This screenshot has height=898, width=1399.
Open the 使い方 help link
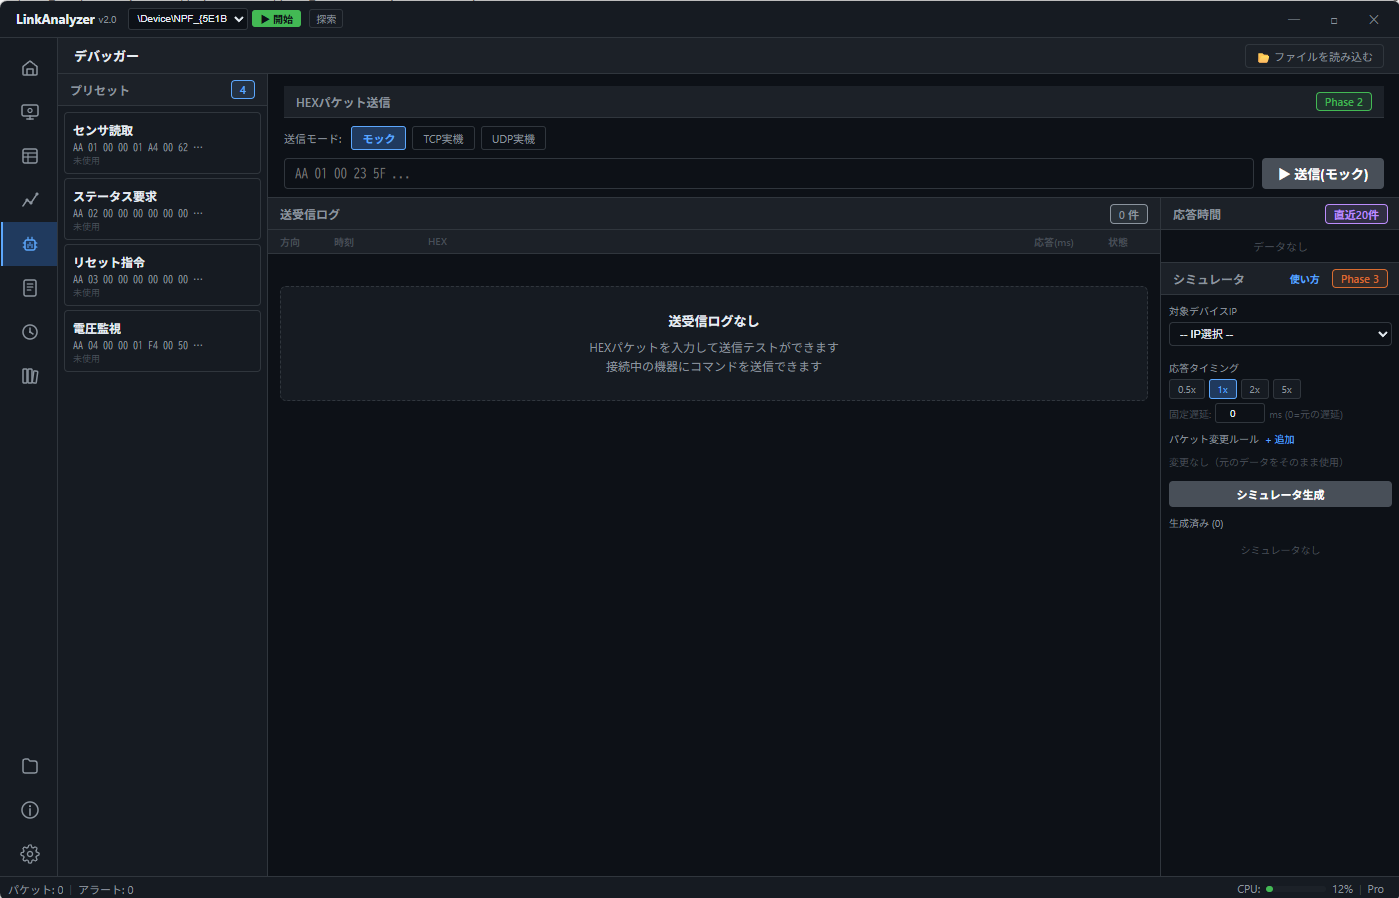tap(1304, 279)
